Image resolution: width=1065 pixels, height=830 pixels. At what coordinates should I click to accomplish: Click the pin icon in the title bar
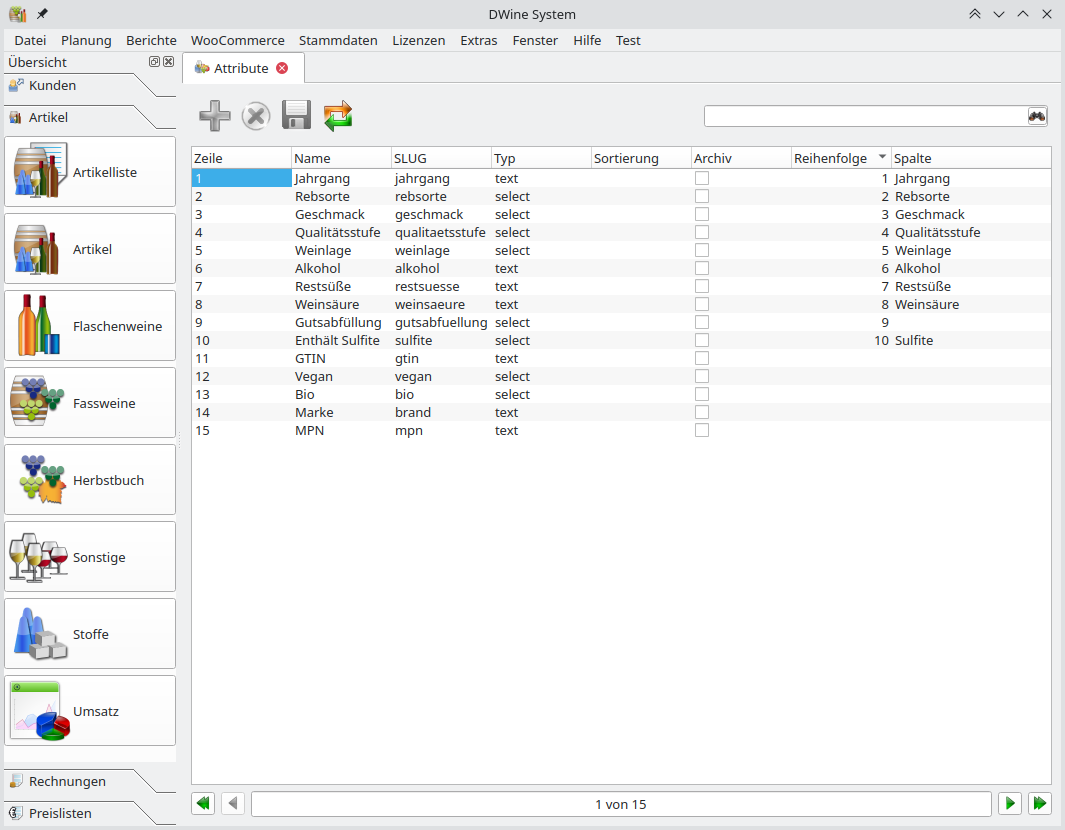(42, 14)
